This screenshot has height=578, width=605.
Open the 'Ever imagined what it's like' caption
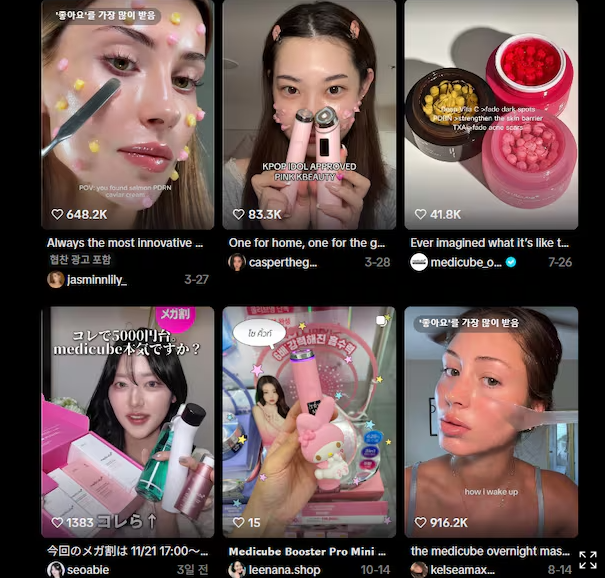(489, 243)
